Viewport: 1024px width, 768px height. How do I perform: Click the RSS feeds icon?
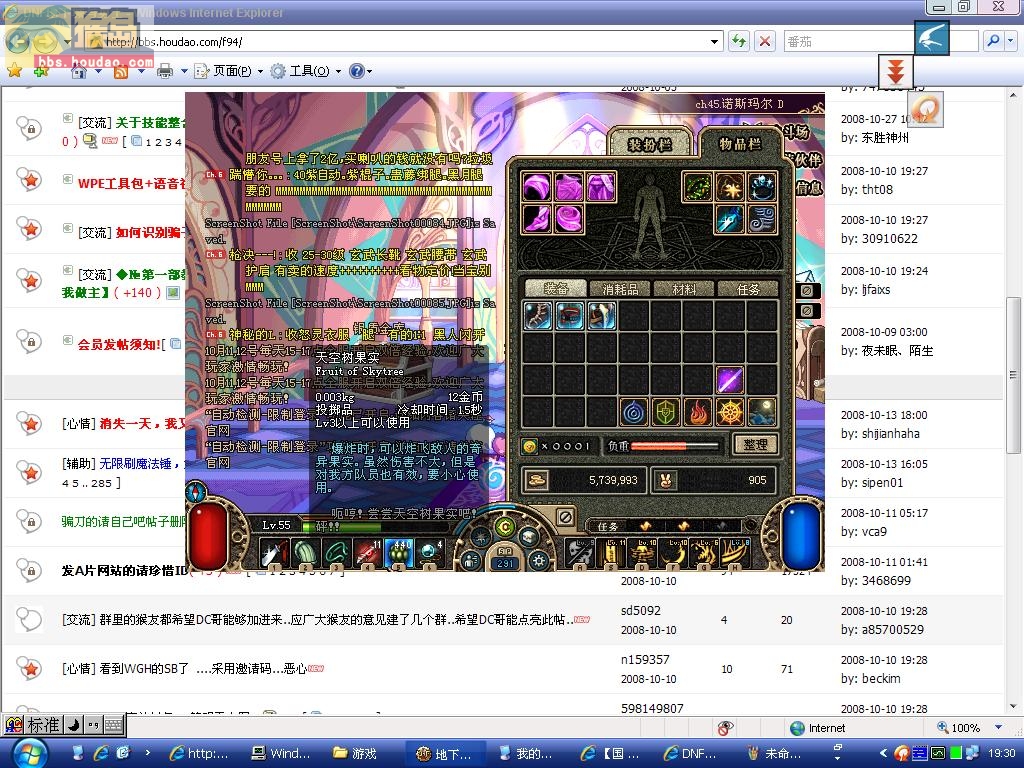[121, 71]
